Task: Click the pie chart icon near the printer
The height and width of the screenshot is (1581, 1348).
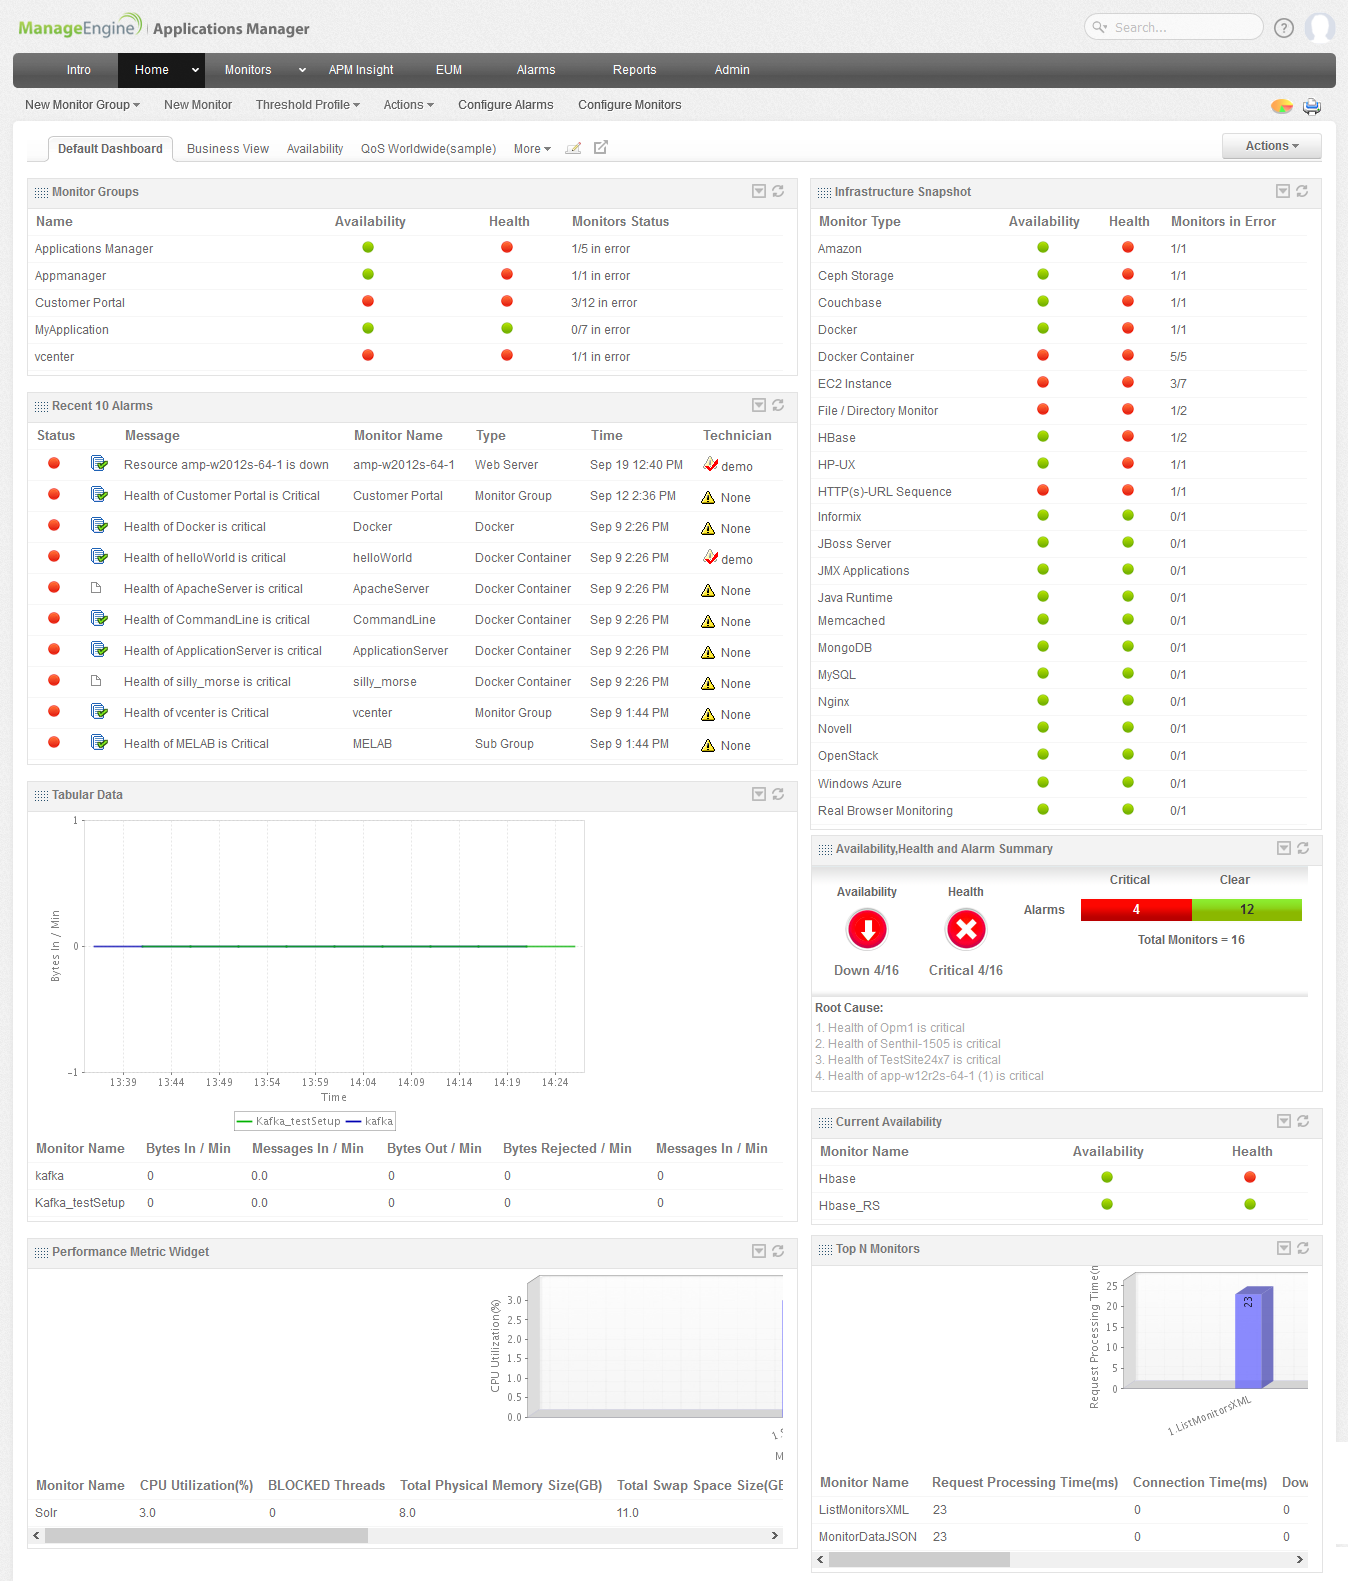Action: [x=1282, y=106]
